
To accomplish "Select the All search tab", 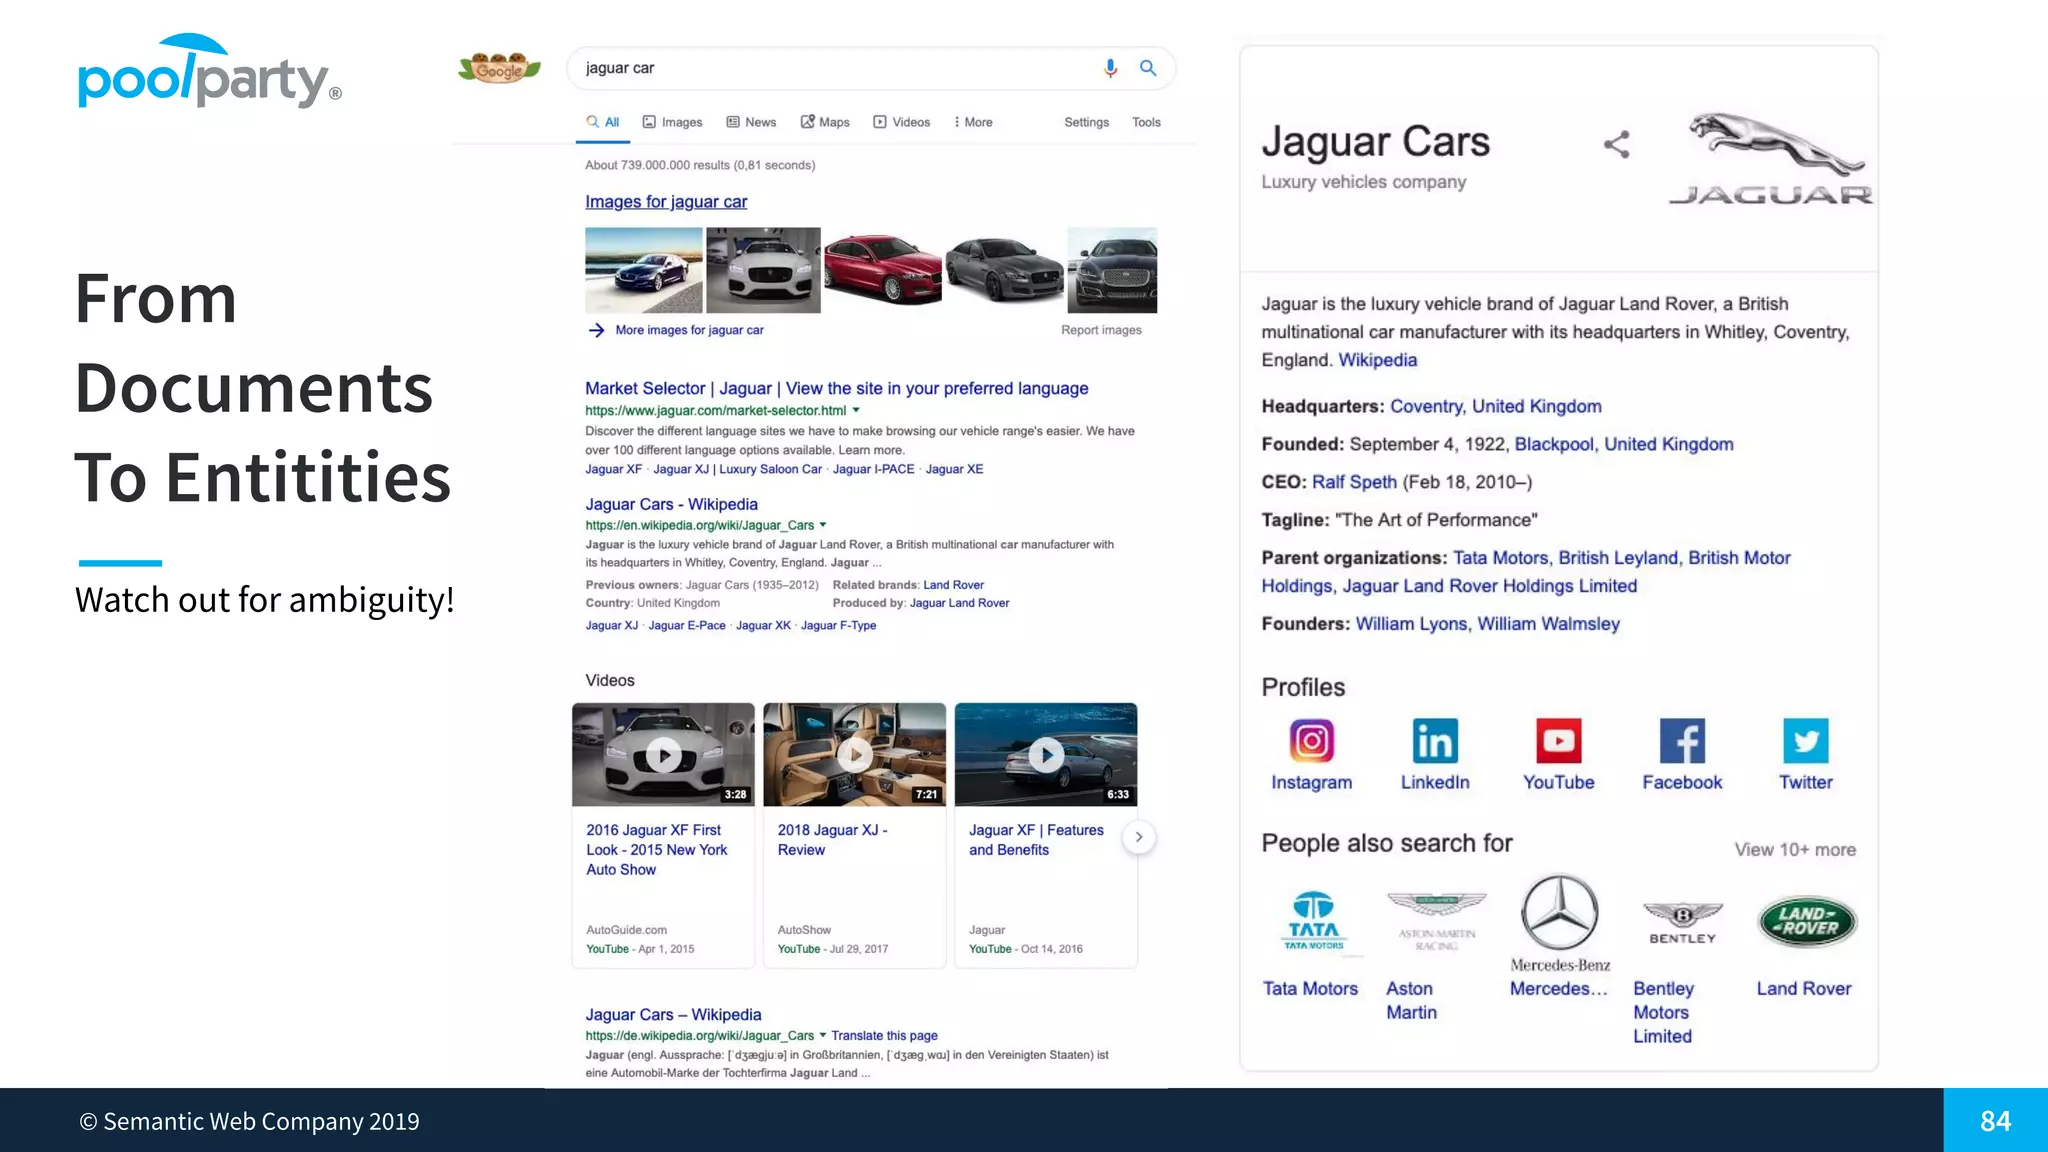I will (x=603, y=122).
